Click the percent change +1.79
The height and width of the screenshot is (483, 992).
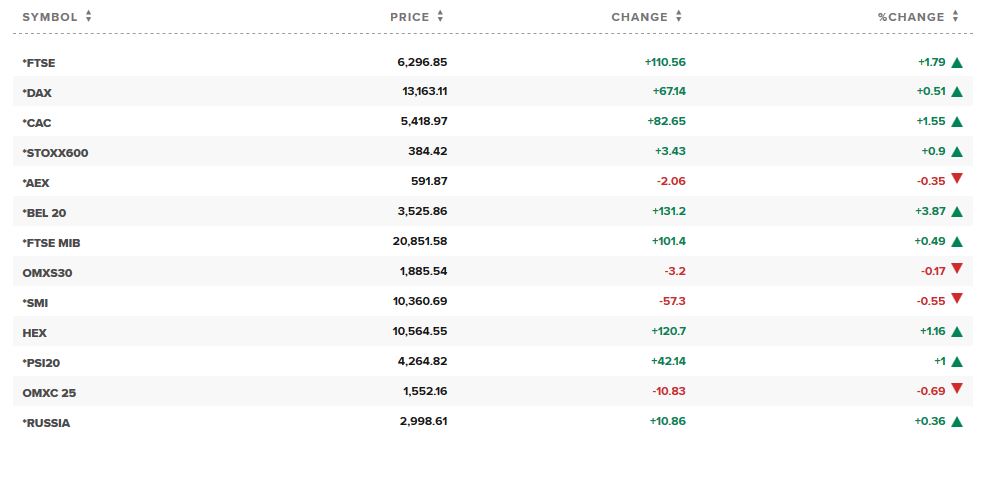click(x=931, y=62)
